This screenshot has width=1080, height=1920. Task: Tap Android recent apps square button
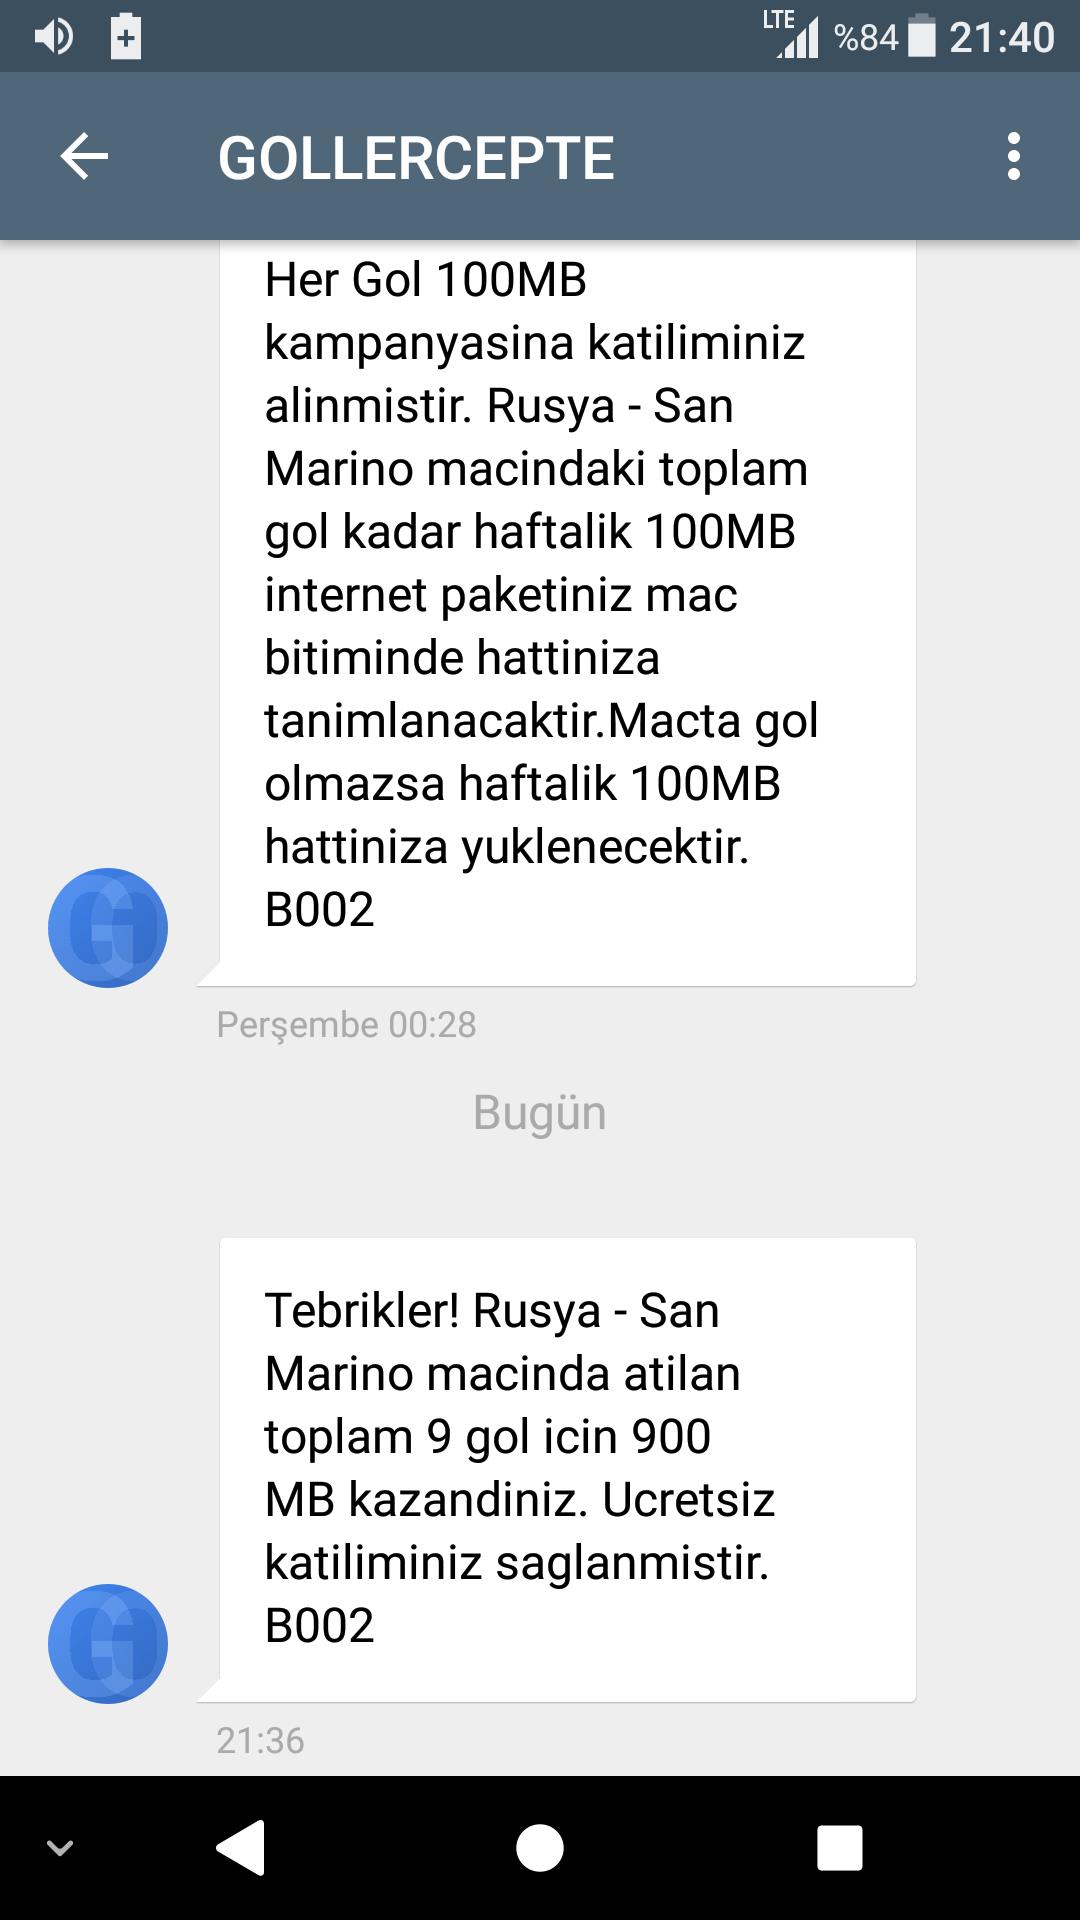[x=840, y=1847]
